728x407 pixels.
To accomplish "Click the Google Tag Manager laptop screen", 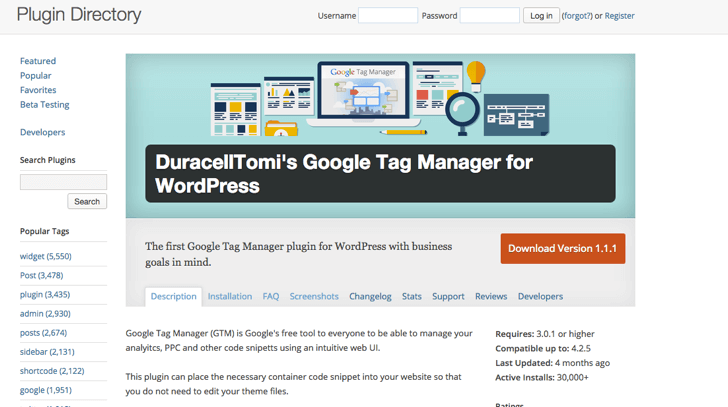I will pyautogui.click(x=363, y=90).
